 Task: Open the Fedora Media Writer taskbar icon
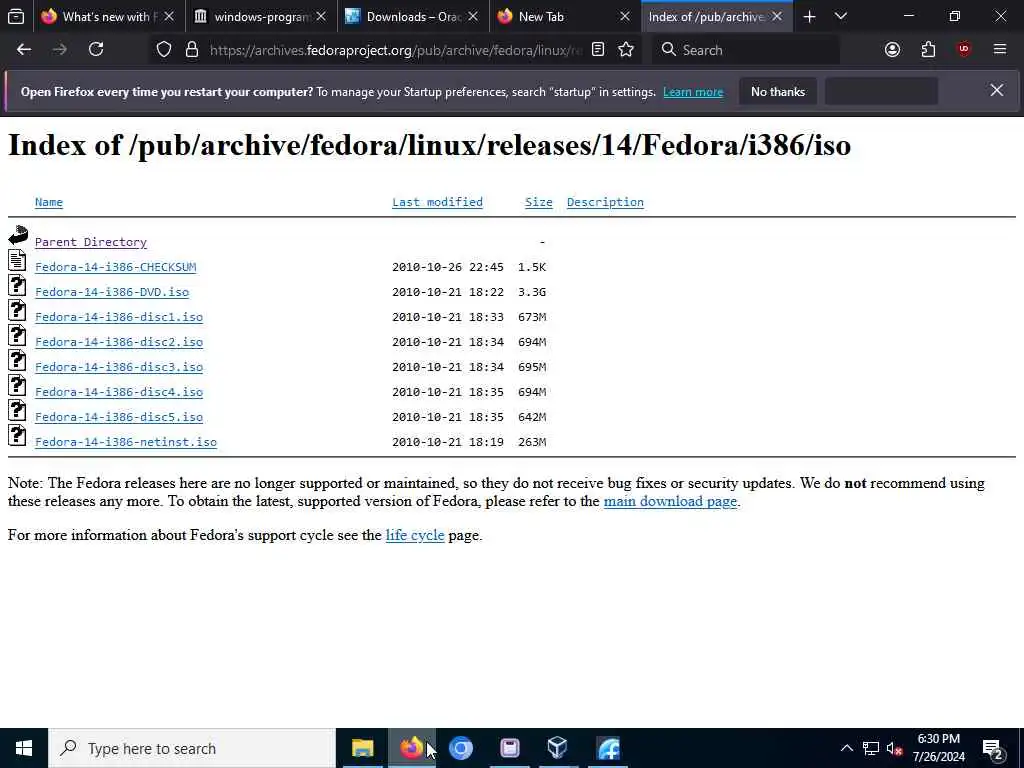coord(607,748)
